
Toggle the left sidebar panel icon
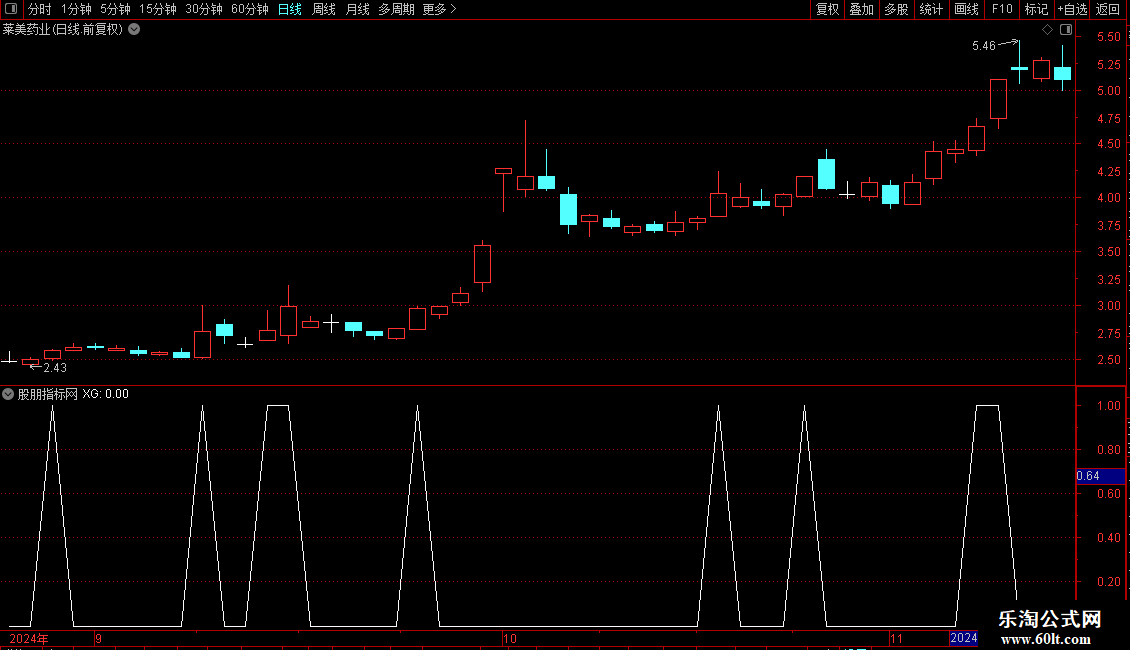(x=11, y=9)
